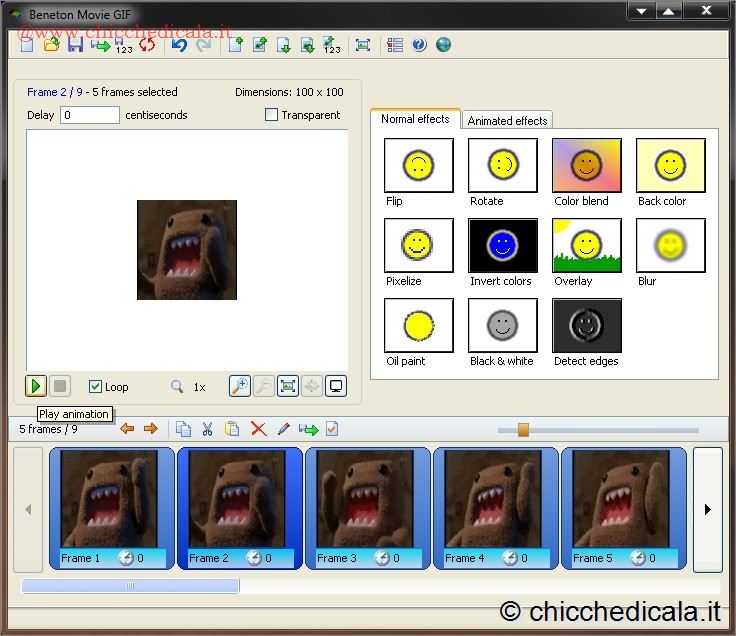Open an existing file with folder icon
The width and height of the screenshot is (736, 636).
tap(51, 45)
